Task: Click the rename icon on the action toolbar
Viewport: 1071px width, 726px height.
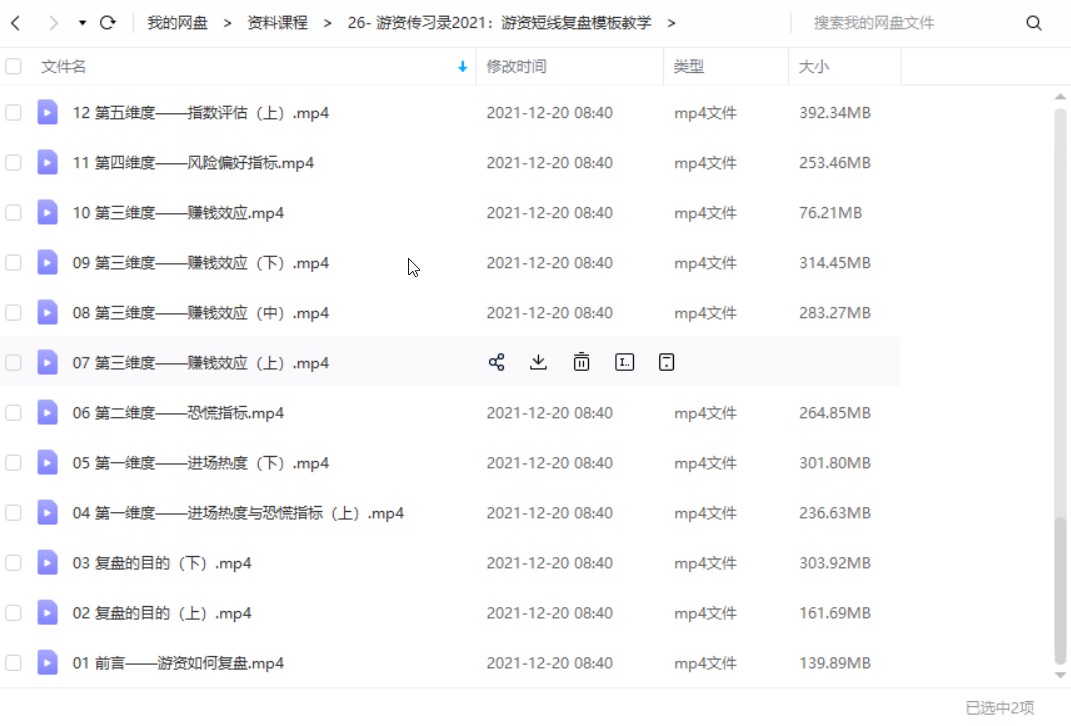Action: [624, 362]
